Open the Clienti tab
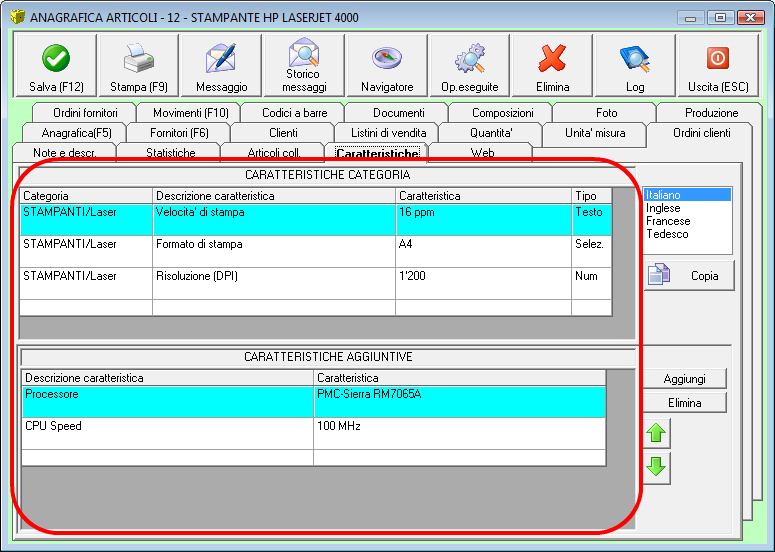The height and width of the screenshot is (552, 775). pyautogui.click(x=283, y=133)
